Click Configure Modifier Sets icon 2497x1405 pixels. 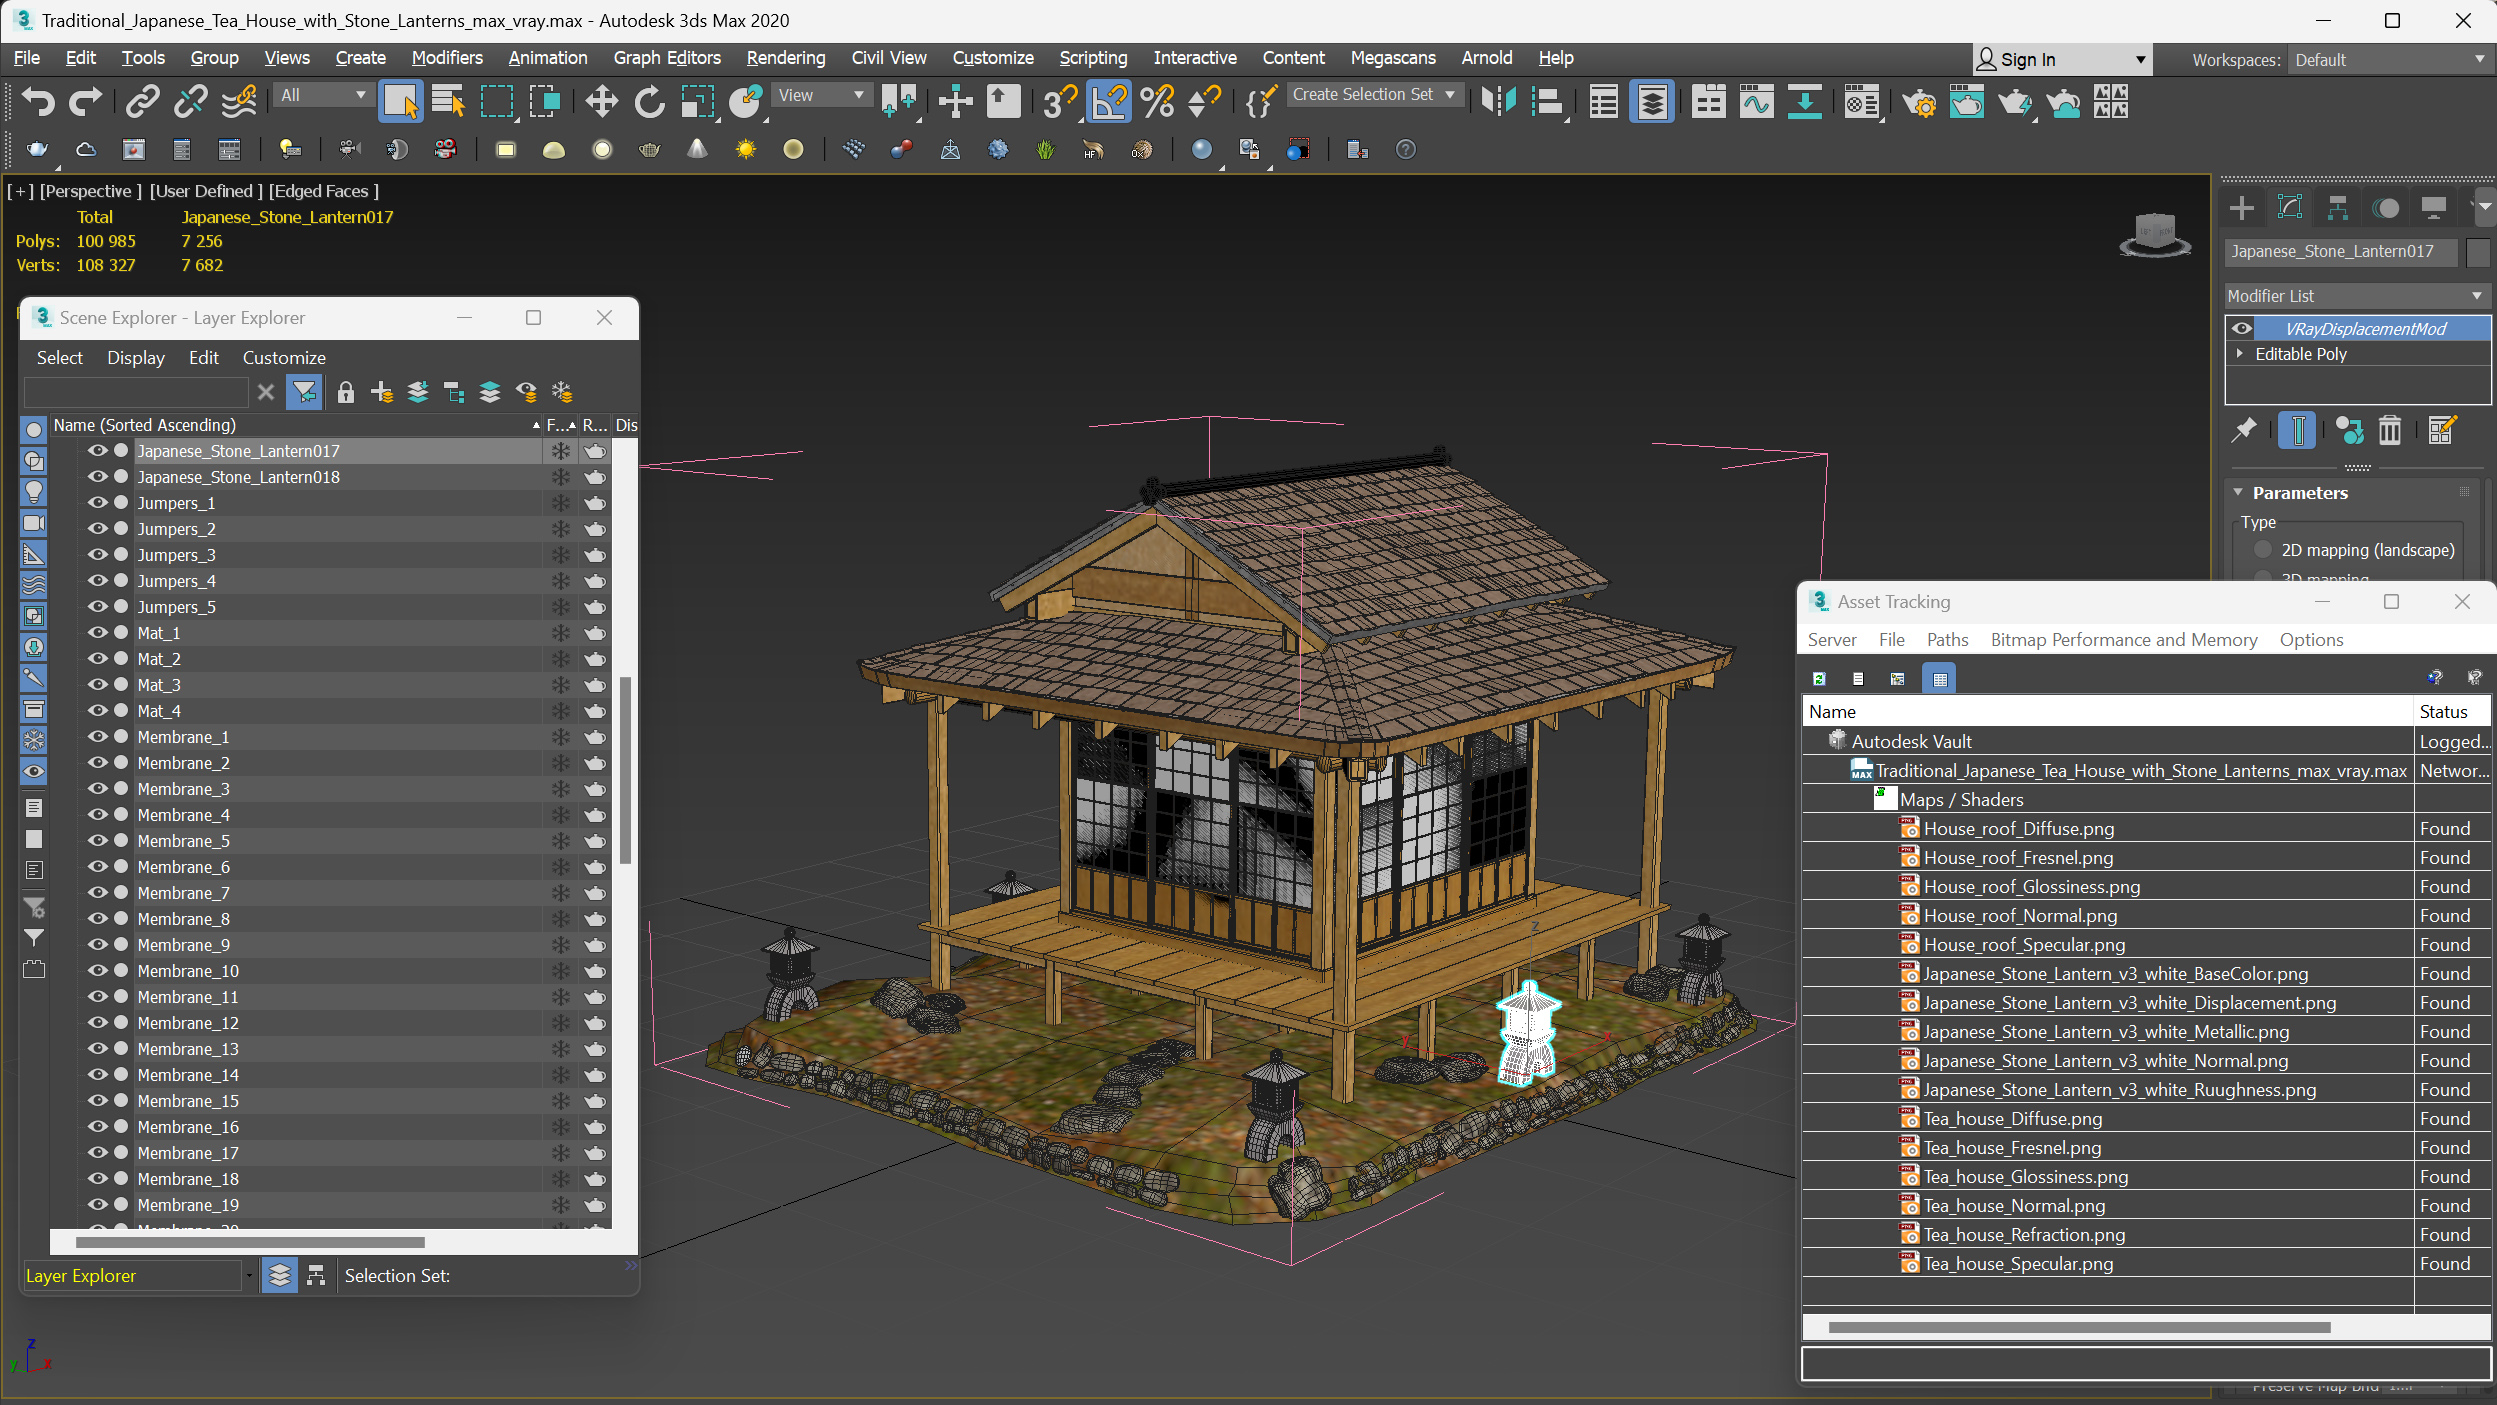pyautogui.click(x=2441, y=431)
